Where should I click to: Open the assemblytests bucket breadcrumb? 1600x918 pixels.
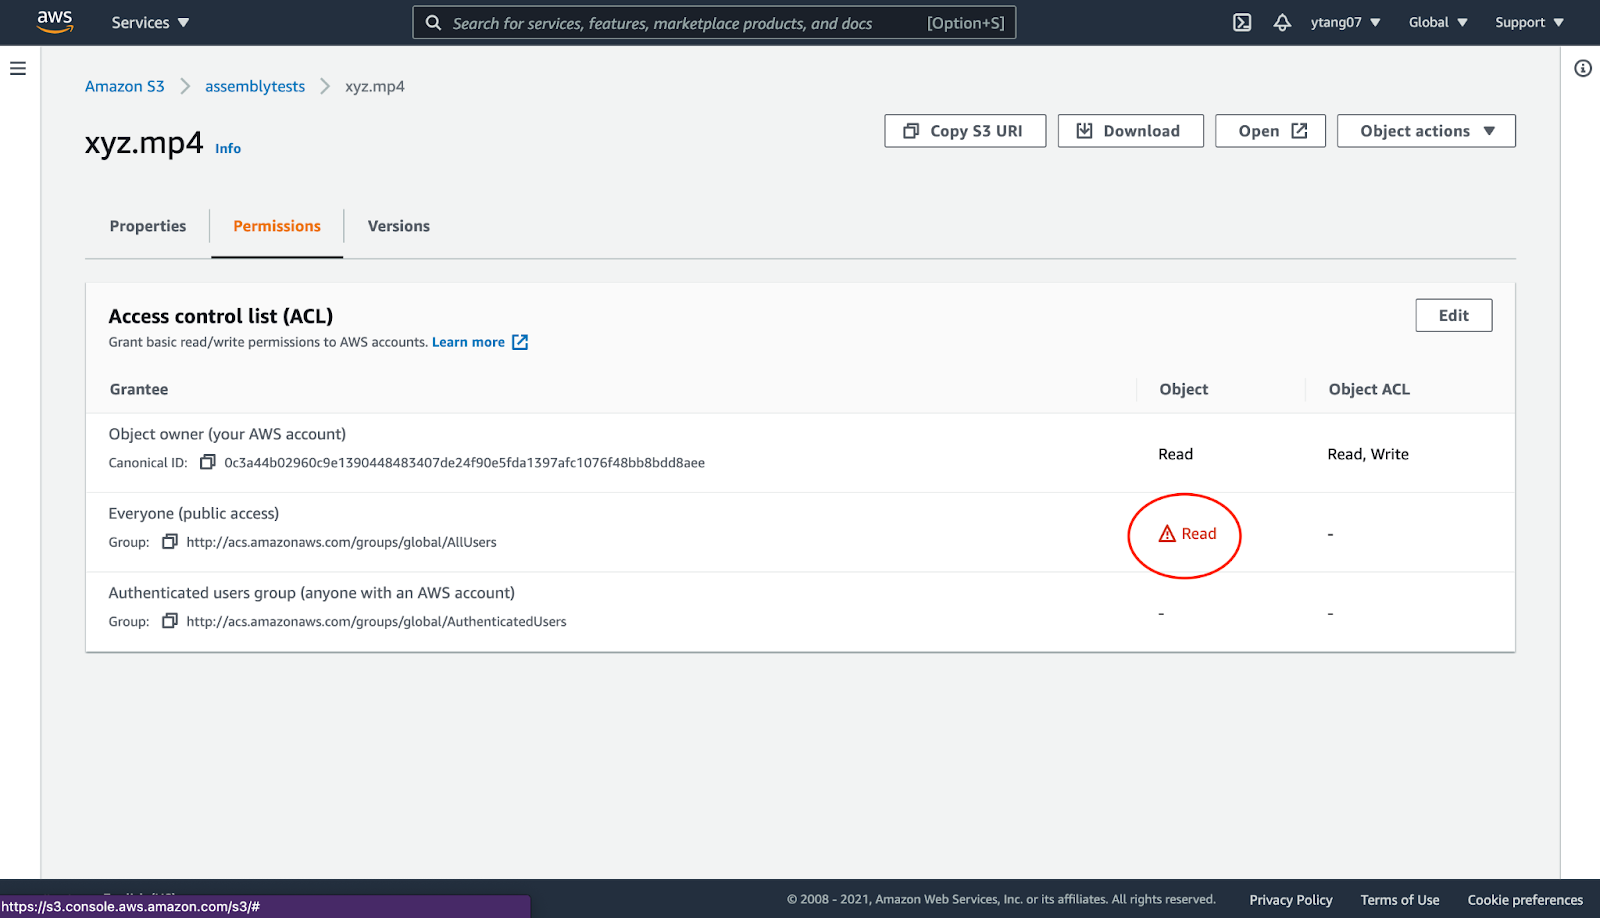255,86
